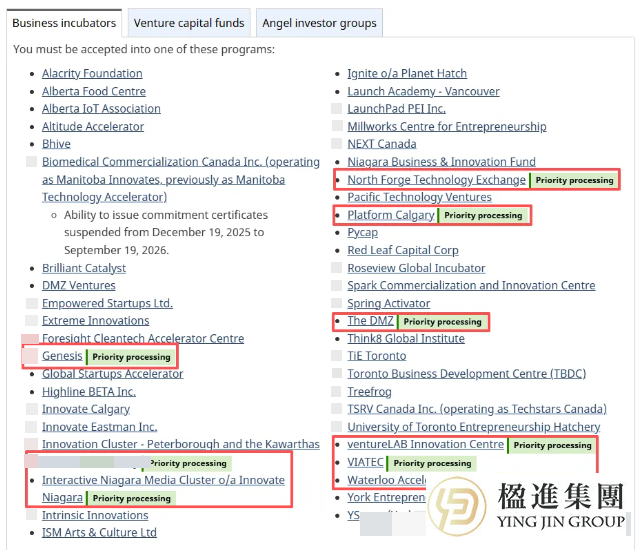Open the ventureLAB Innovation Centre link
Viewport: 636px width, 550px height.
pos(425,445)
